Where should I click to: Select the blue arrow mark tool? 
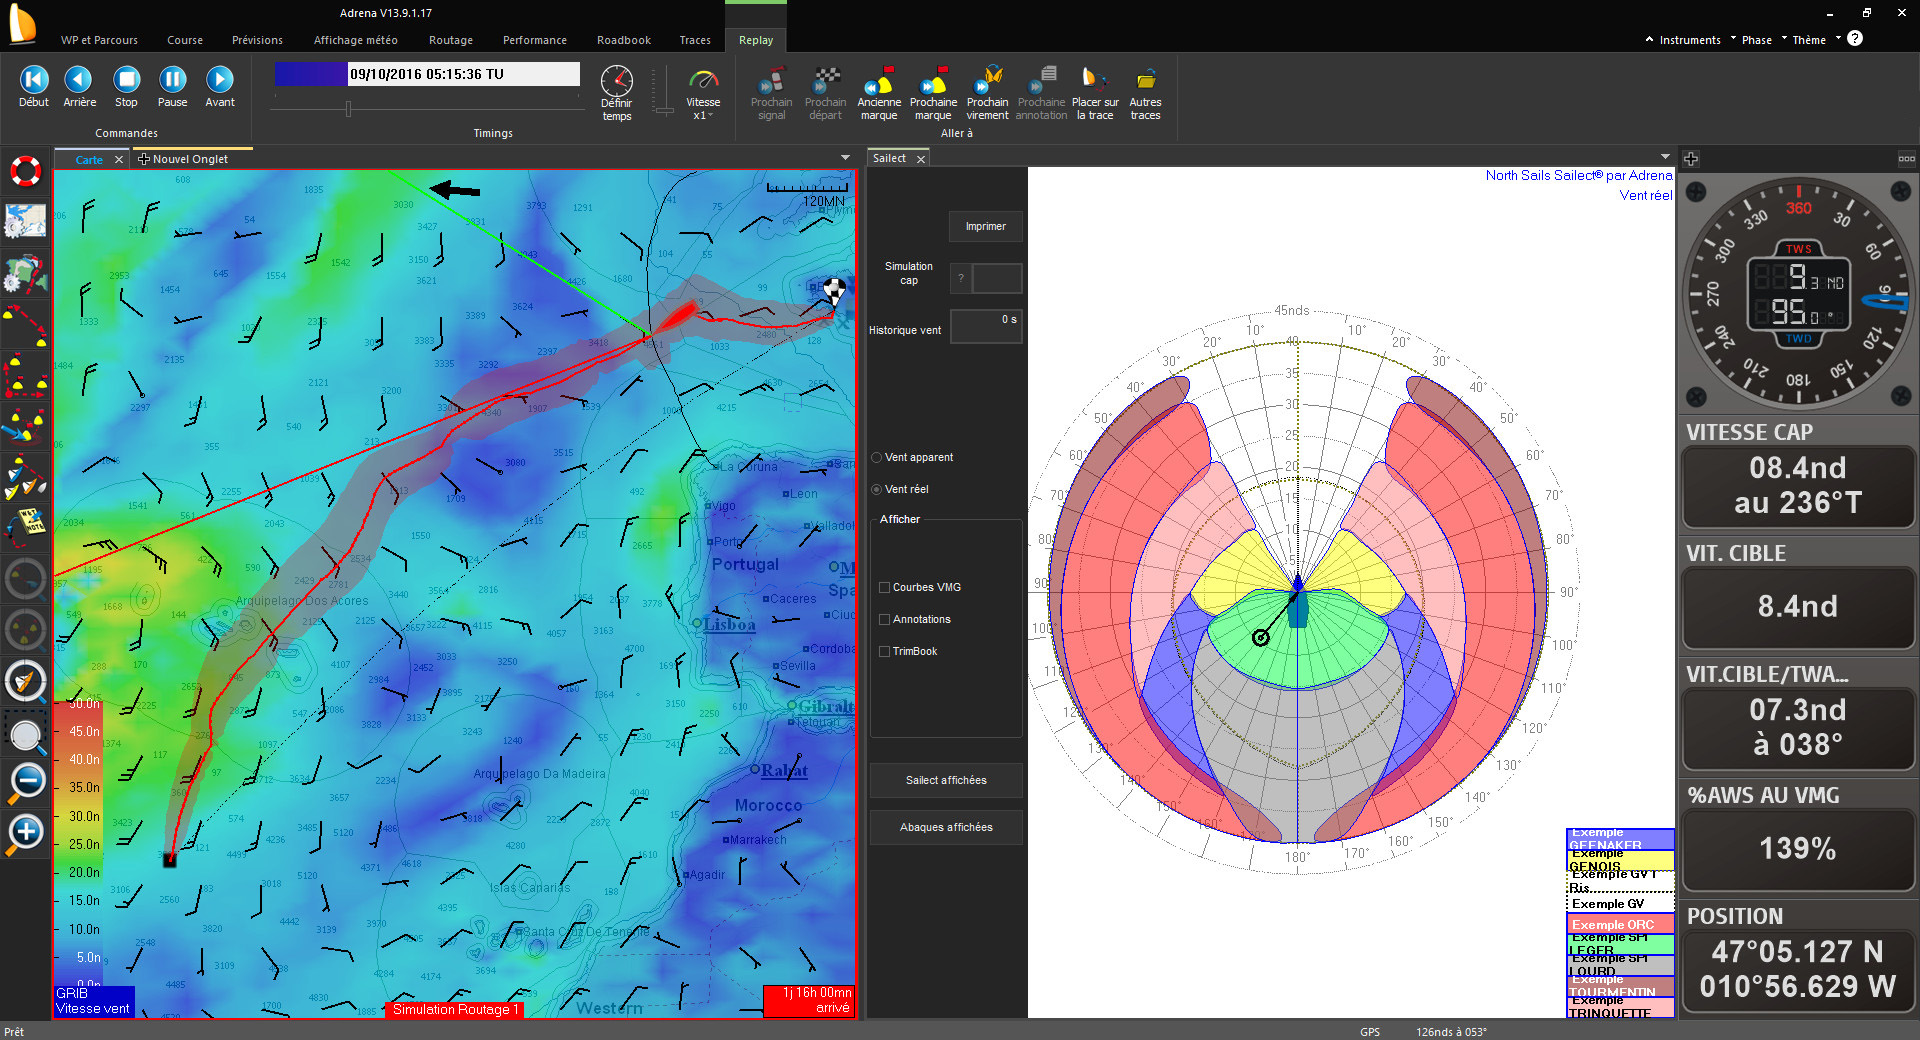click(x=26, y=426)
